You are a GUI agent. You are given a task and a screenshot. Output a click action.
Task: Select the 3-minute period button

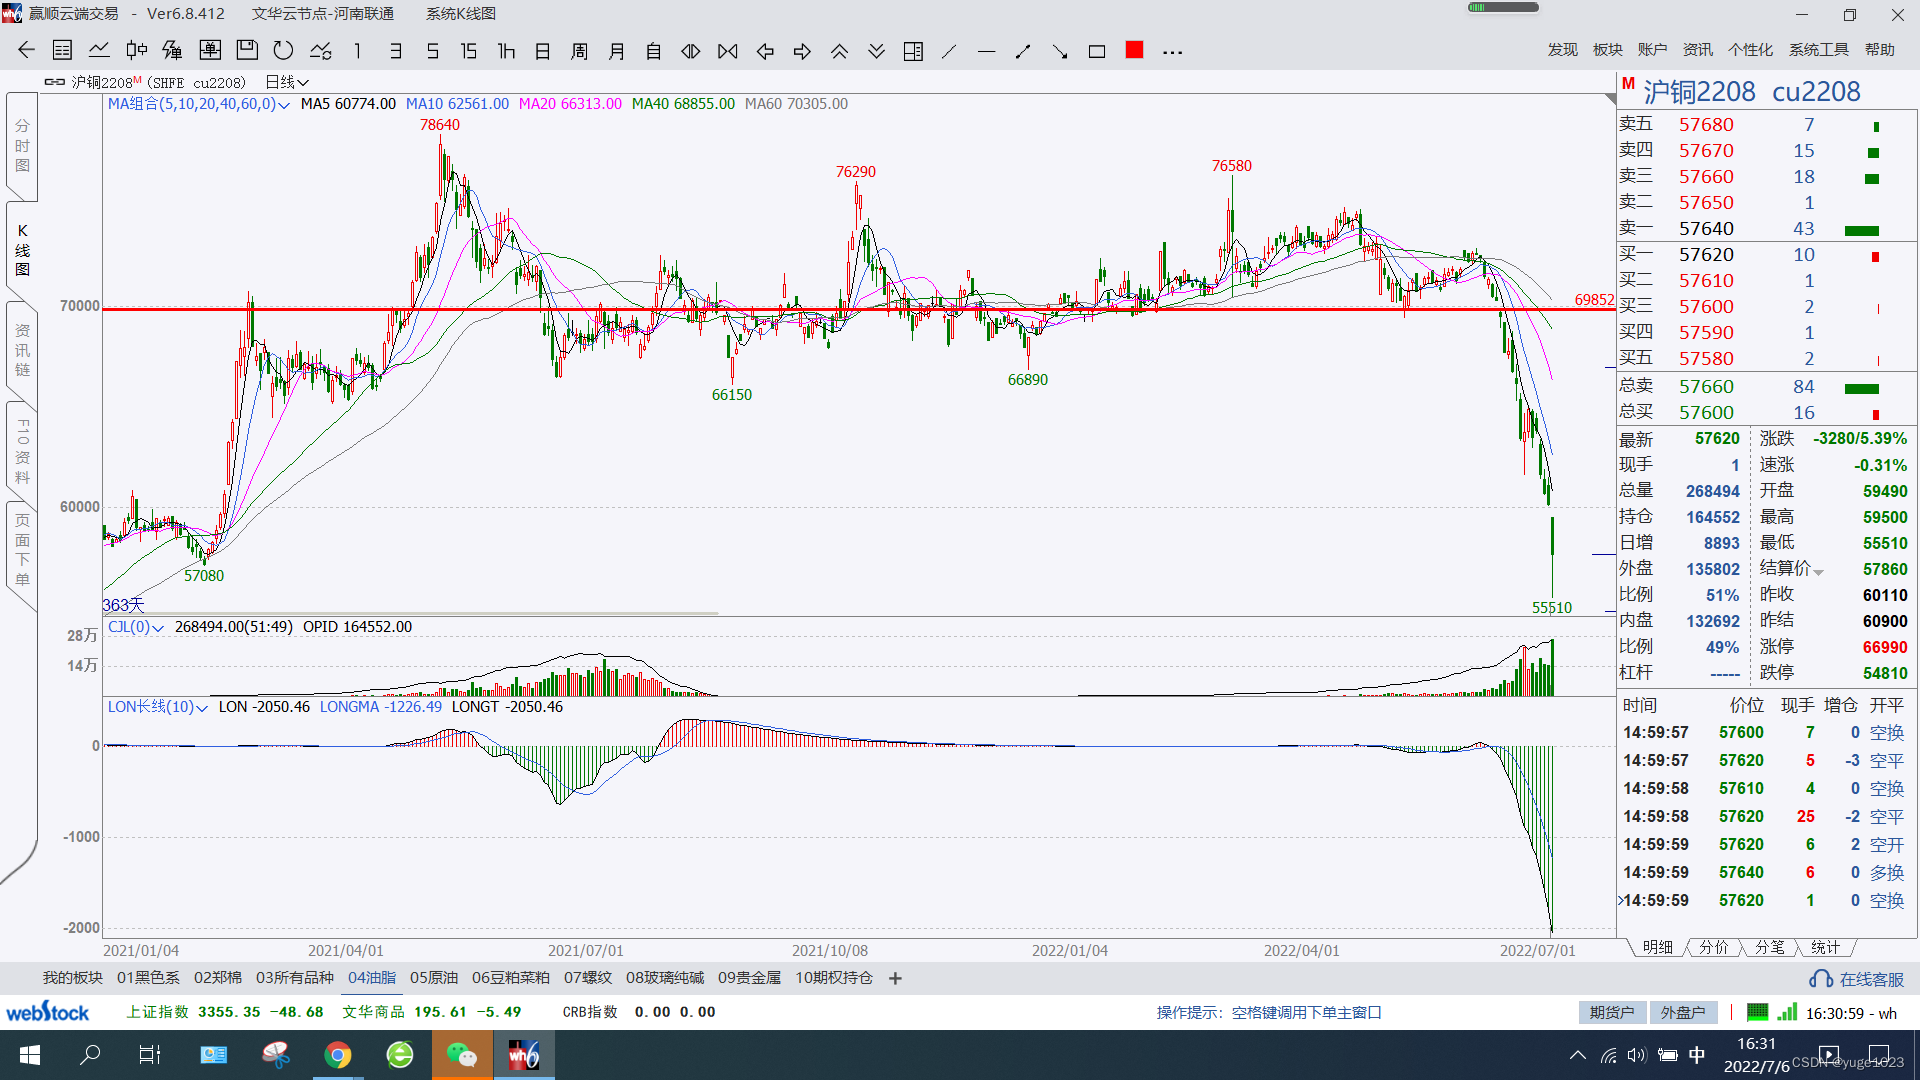pyautogui.click(x=395, y=51)
